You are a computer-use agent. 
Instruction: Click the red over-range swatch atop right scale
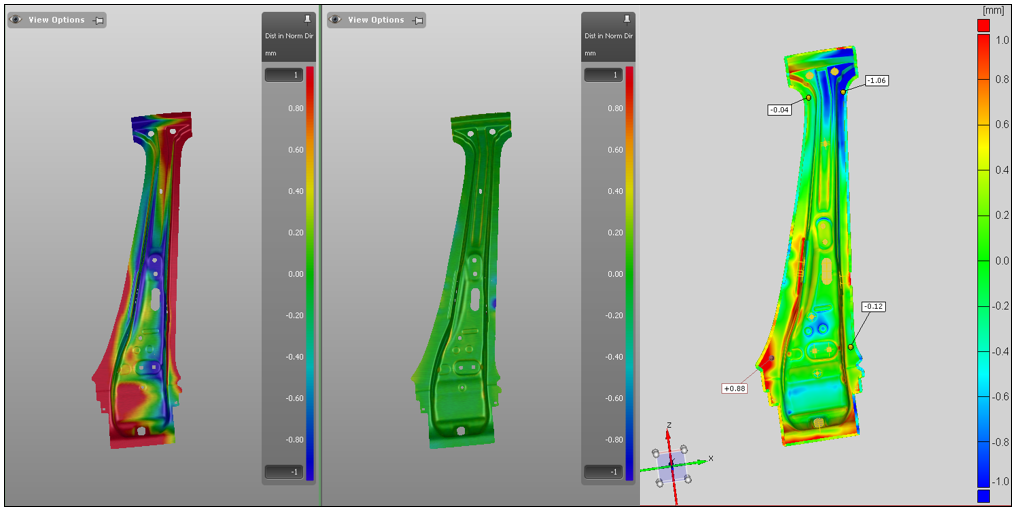[983, 25]
